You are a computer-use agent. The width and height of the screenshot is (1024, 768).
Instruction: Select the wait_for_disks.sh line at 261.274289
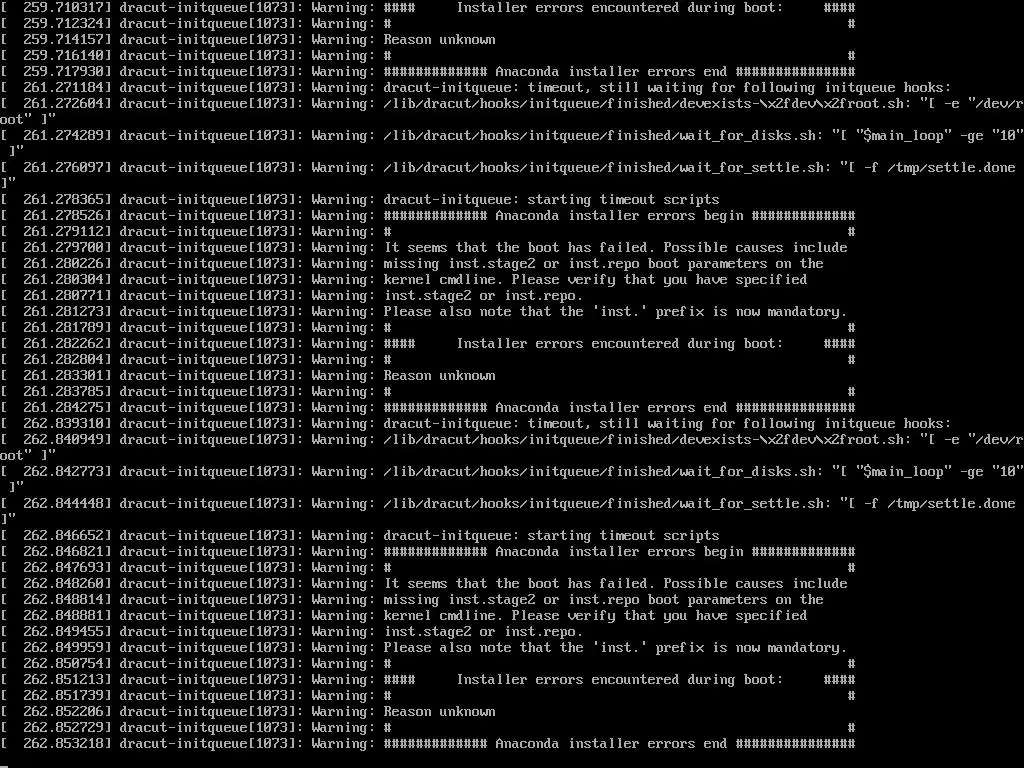click(x=512, y=144)
